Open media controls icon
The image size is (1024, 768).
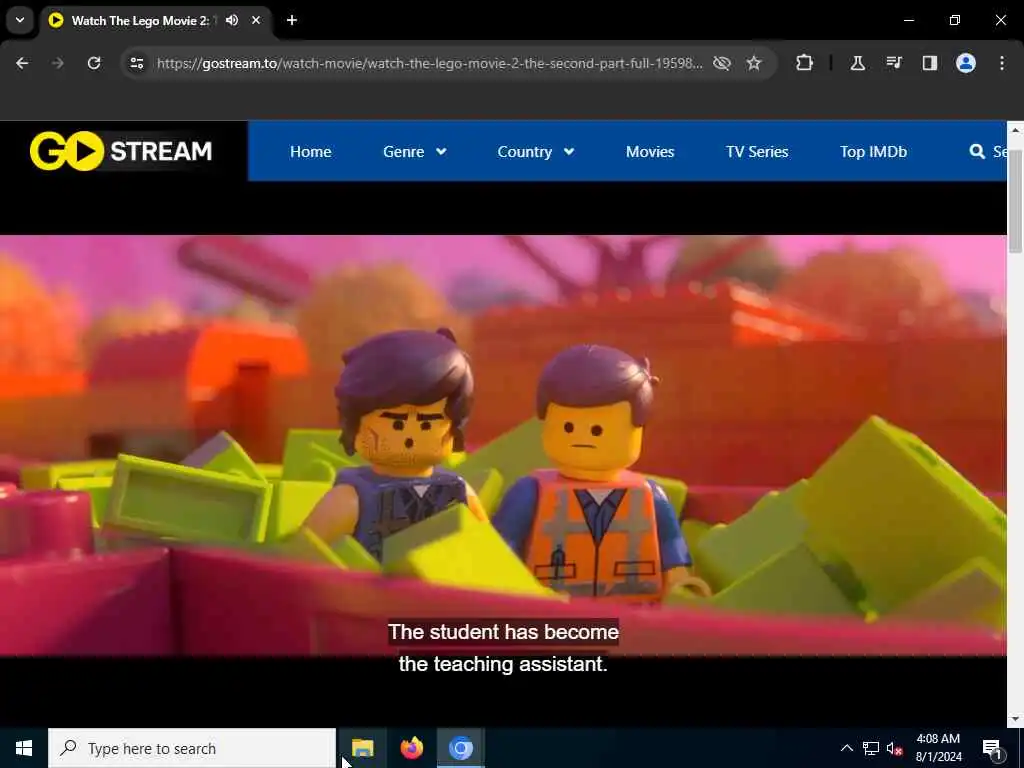point(894,63)
